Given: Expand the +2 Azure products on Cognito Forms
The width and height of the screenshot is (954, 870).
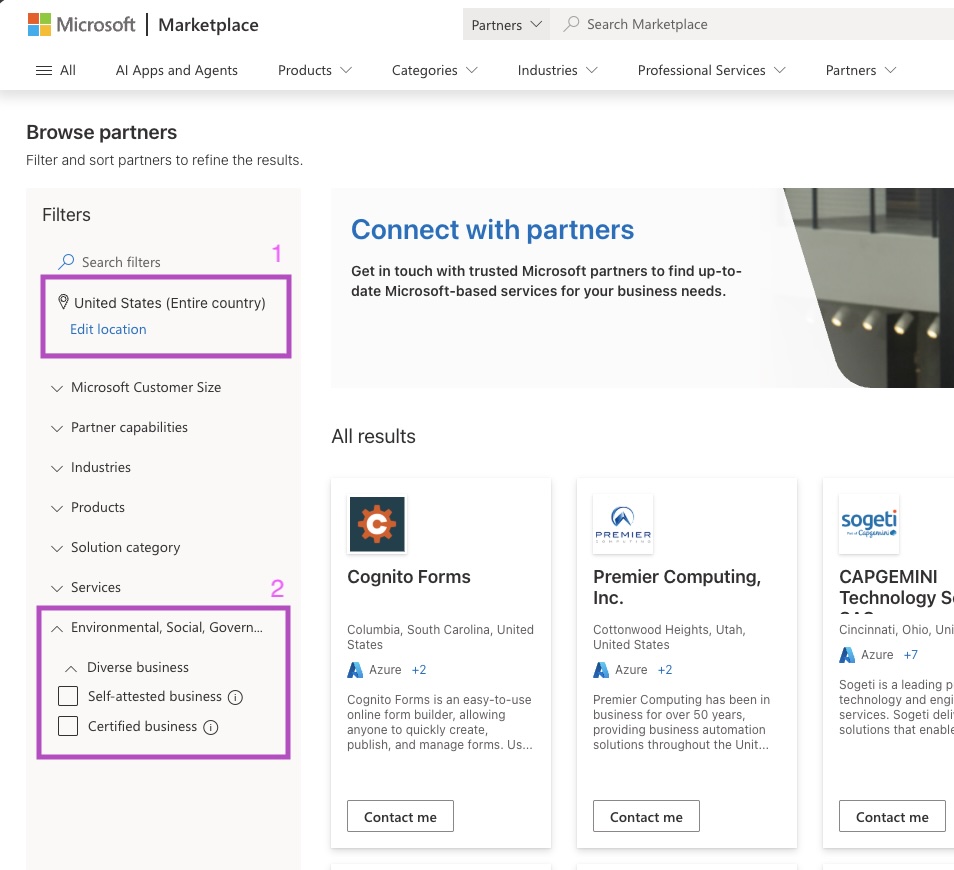Looking at the screenshot, I should pyautogui.click(x=418, y=670).
